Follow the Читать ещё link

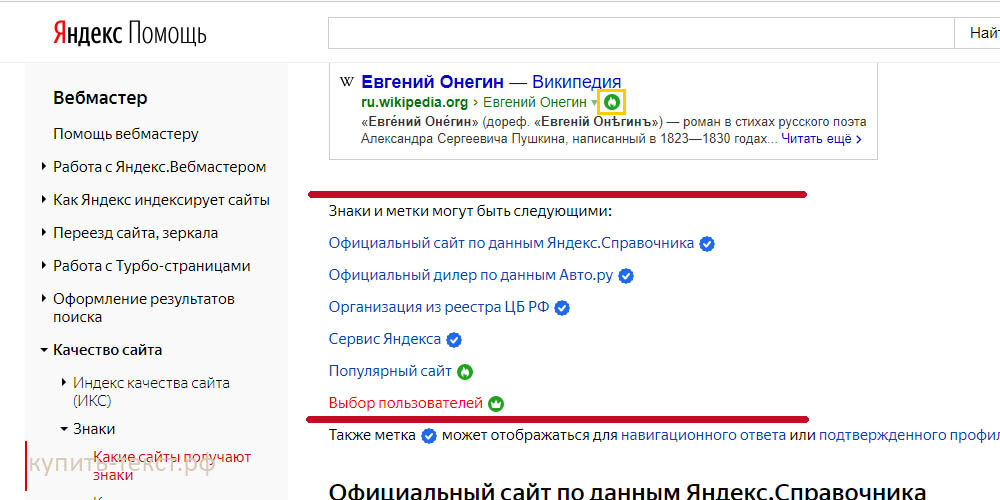coord(821,138)
